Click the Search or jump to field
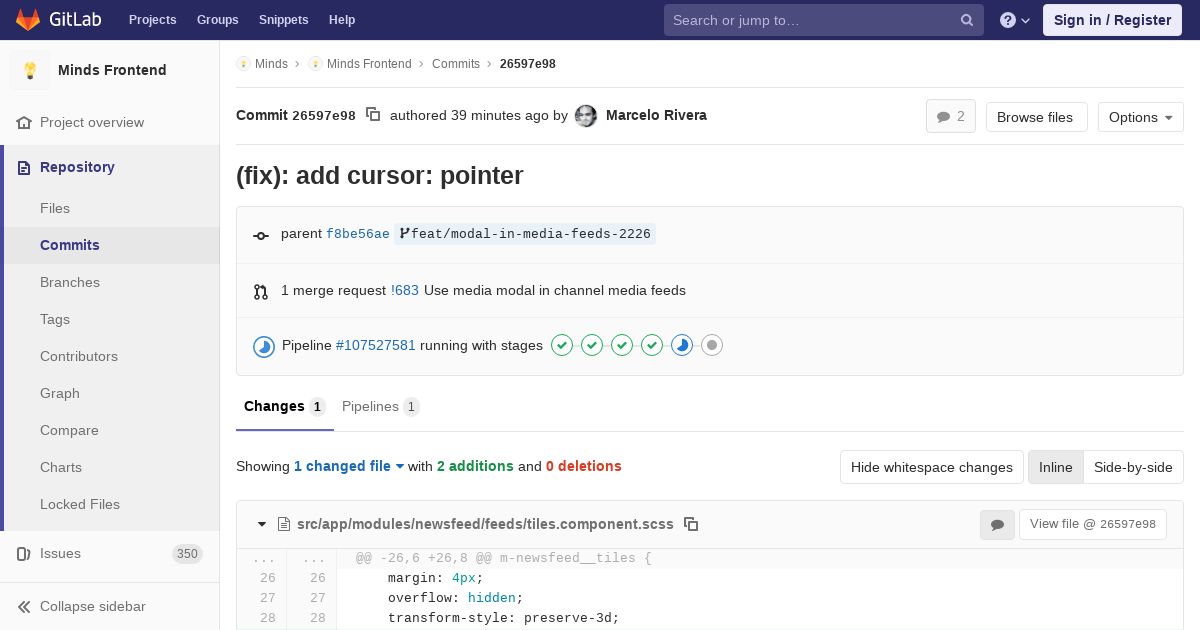Viewport: 1200px width, 630px height. (812, 20)
